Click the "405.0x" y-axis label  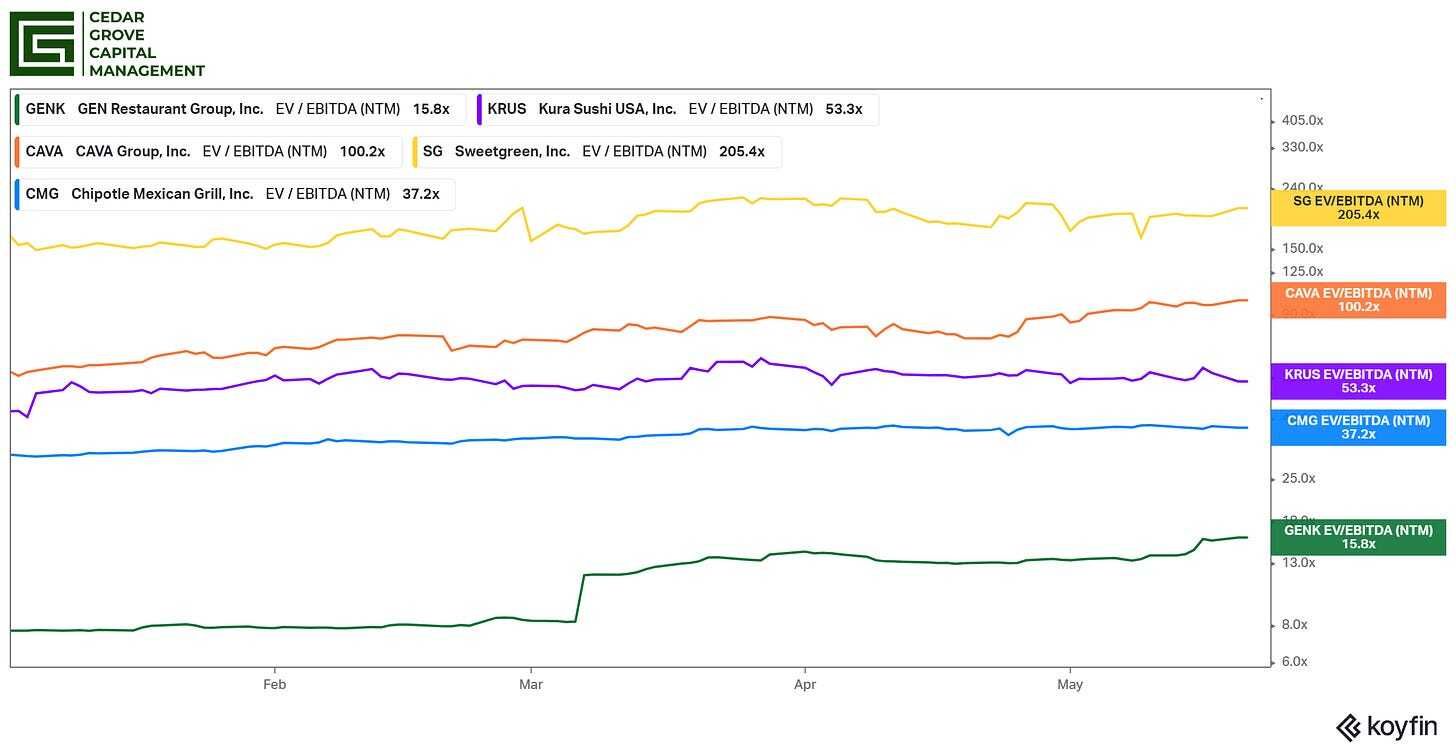1302,120
